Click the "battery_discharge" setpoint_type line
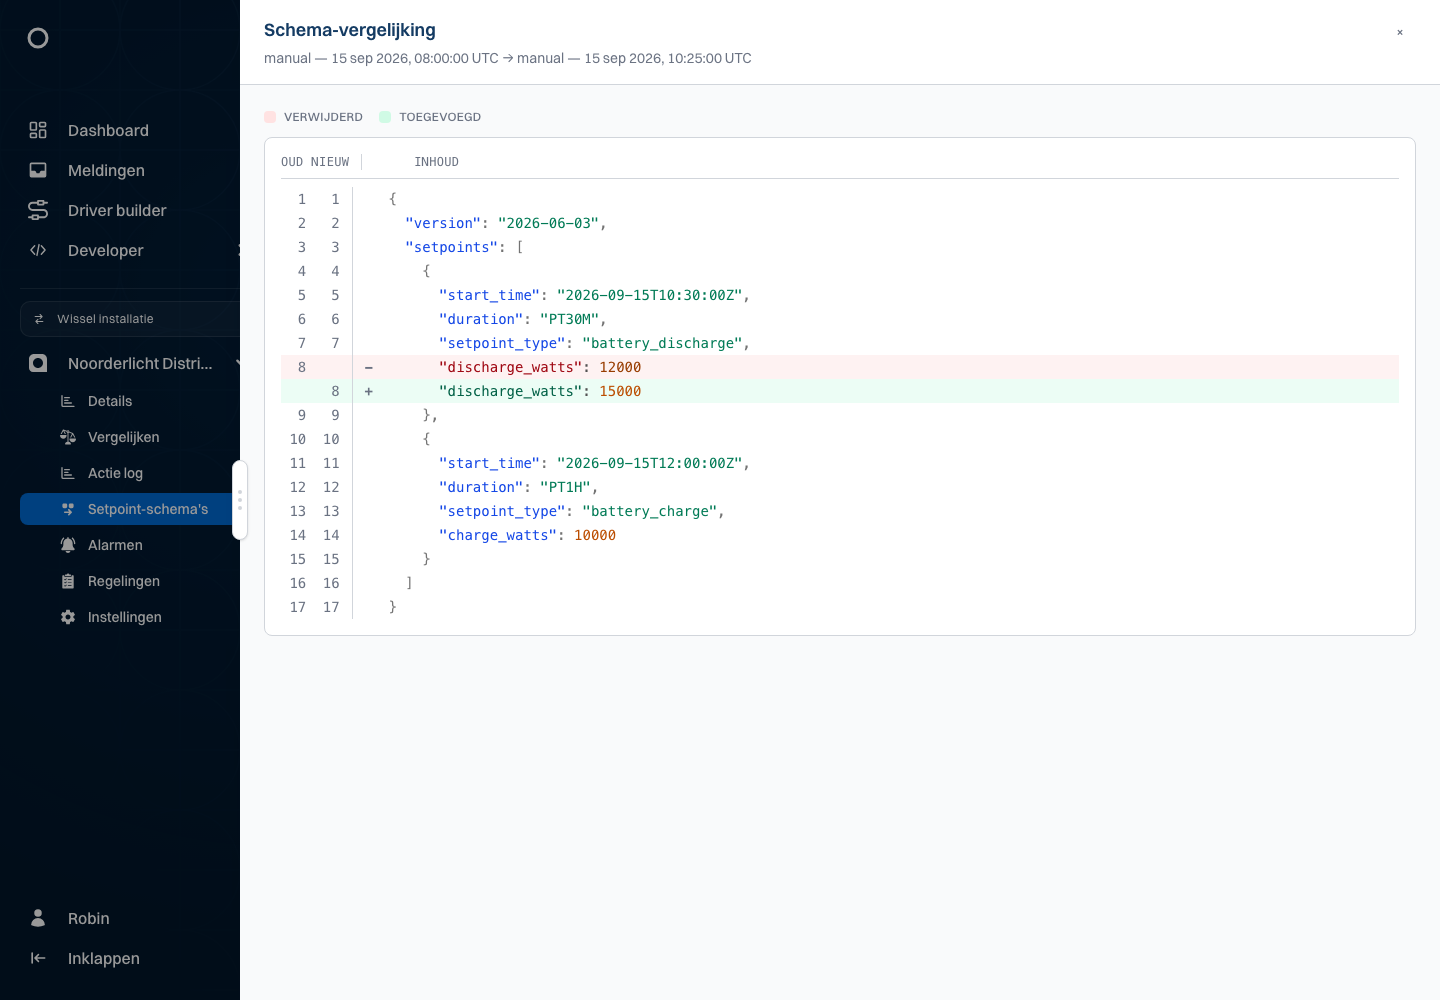1440x1000 pixels. pos(840,343)
